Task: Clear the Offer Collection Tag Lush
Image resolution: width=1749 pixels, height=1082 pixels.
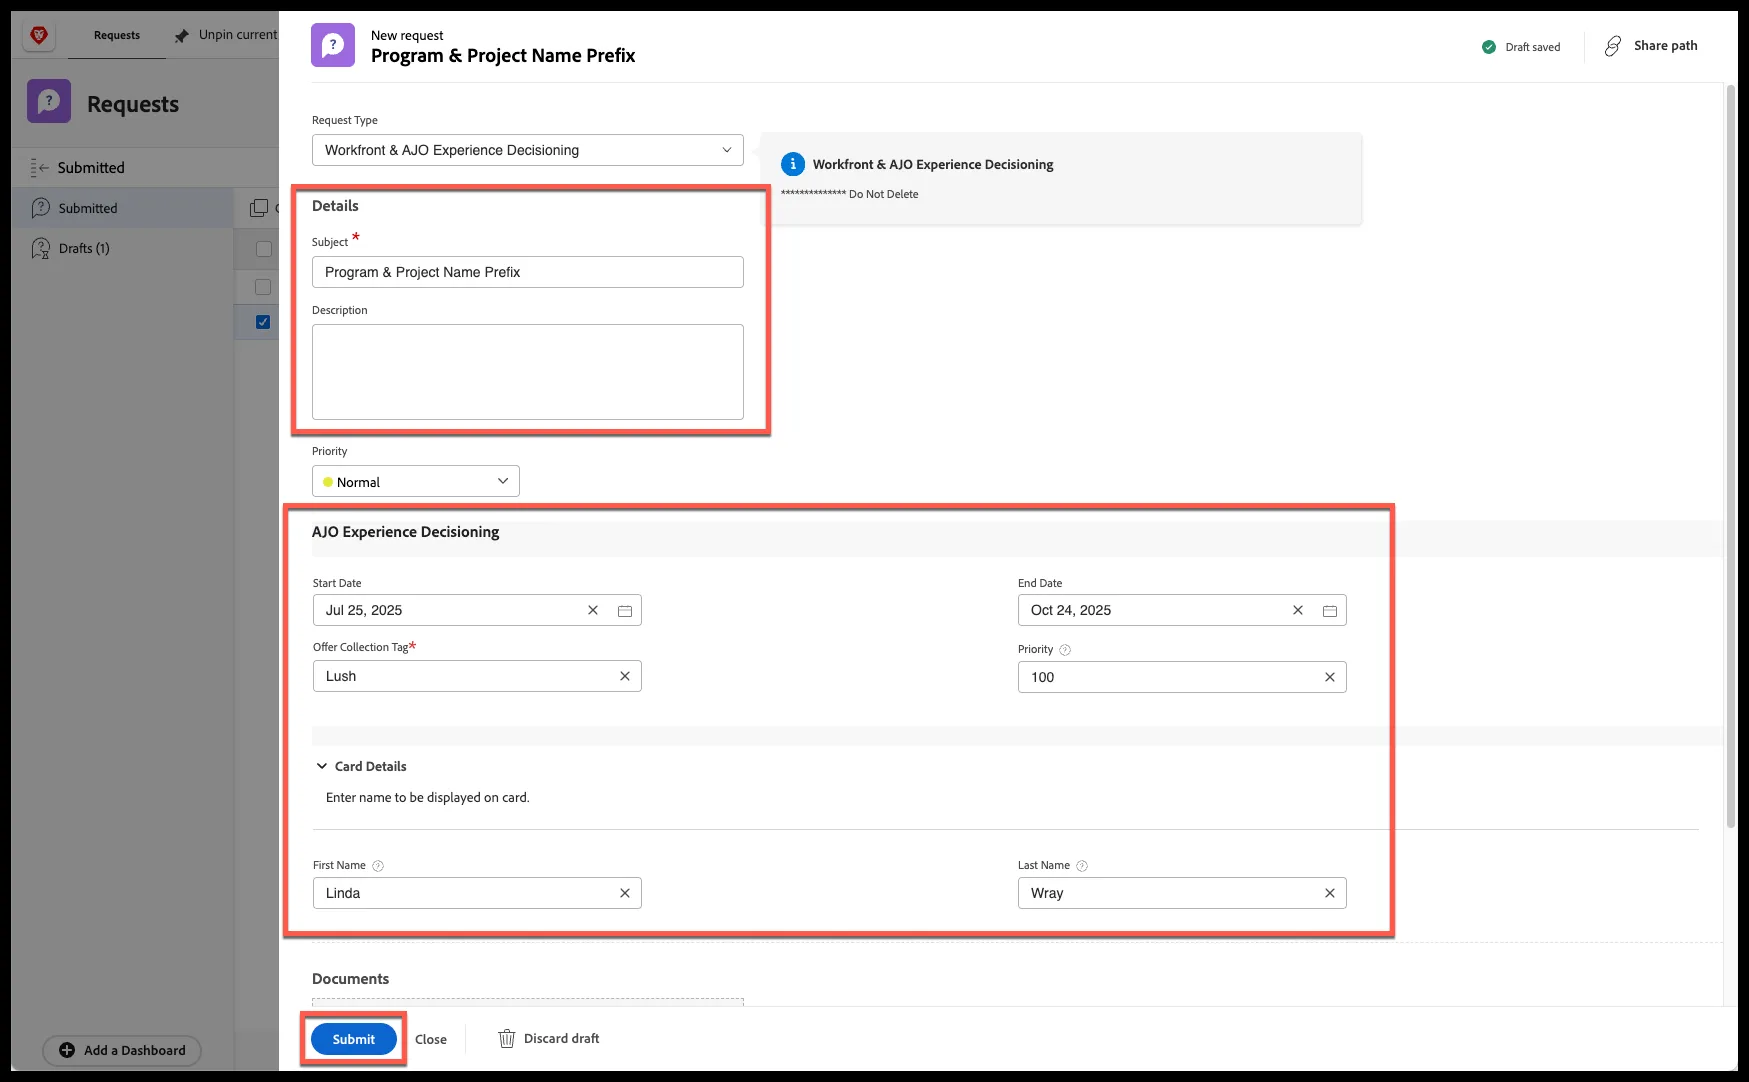Action: coord(625,676)
